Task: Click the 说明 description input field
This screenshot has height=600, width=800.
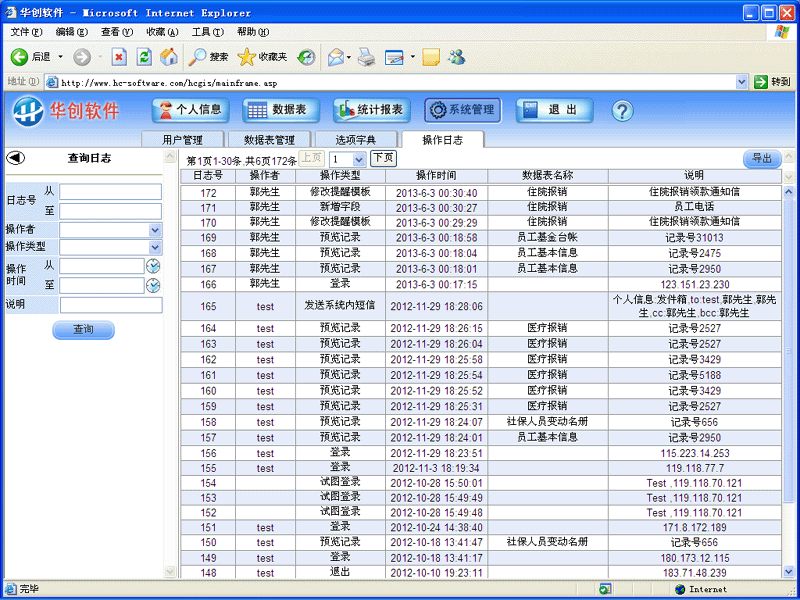Action: click(110, 305)
